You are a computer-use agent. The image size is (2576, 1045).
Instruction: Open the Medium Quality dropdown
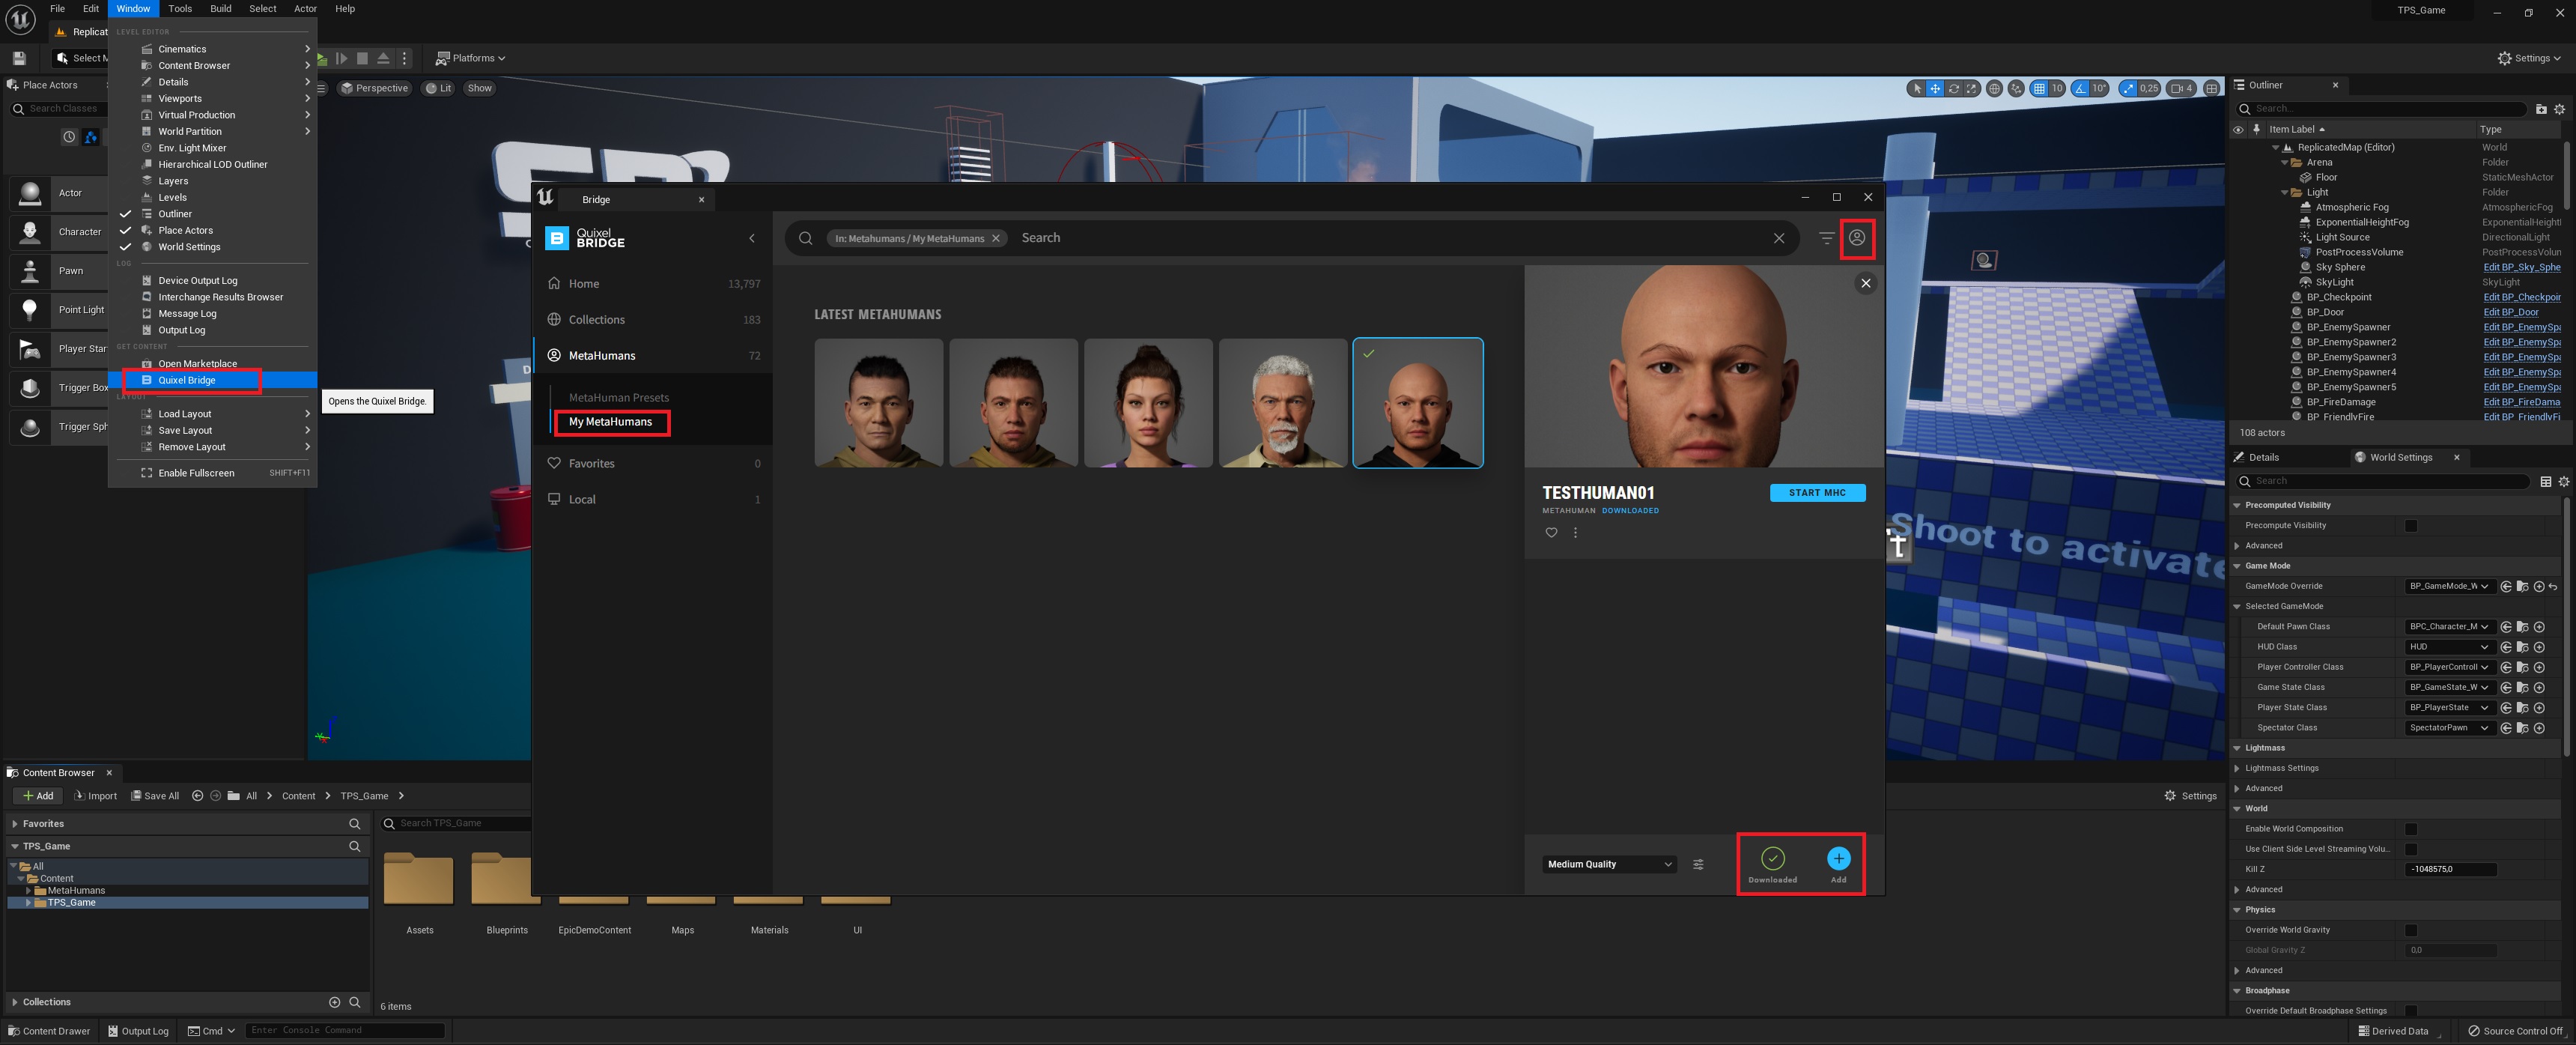point(1609,865)
